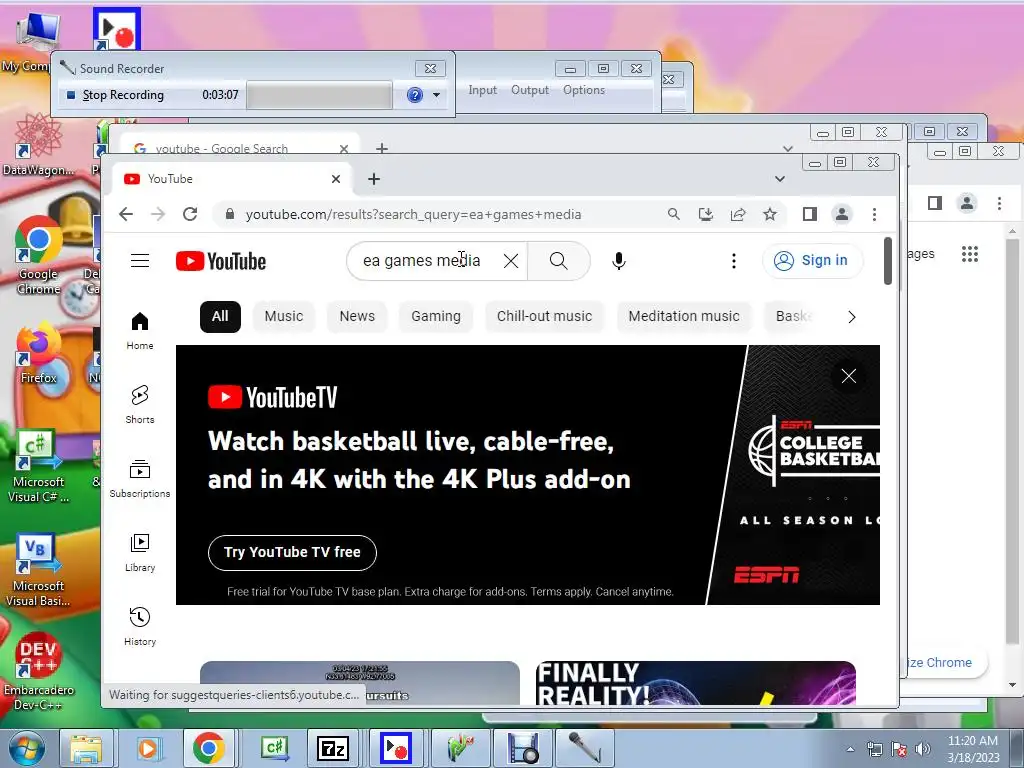Close the YouTube browser tab

[x=336, y=179]
